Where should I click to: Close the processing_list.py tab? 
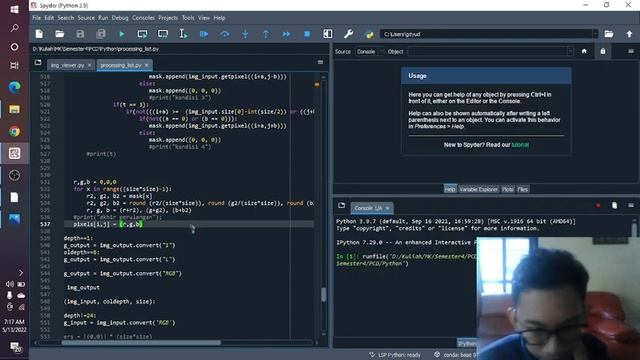(147, 65)
